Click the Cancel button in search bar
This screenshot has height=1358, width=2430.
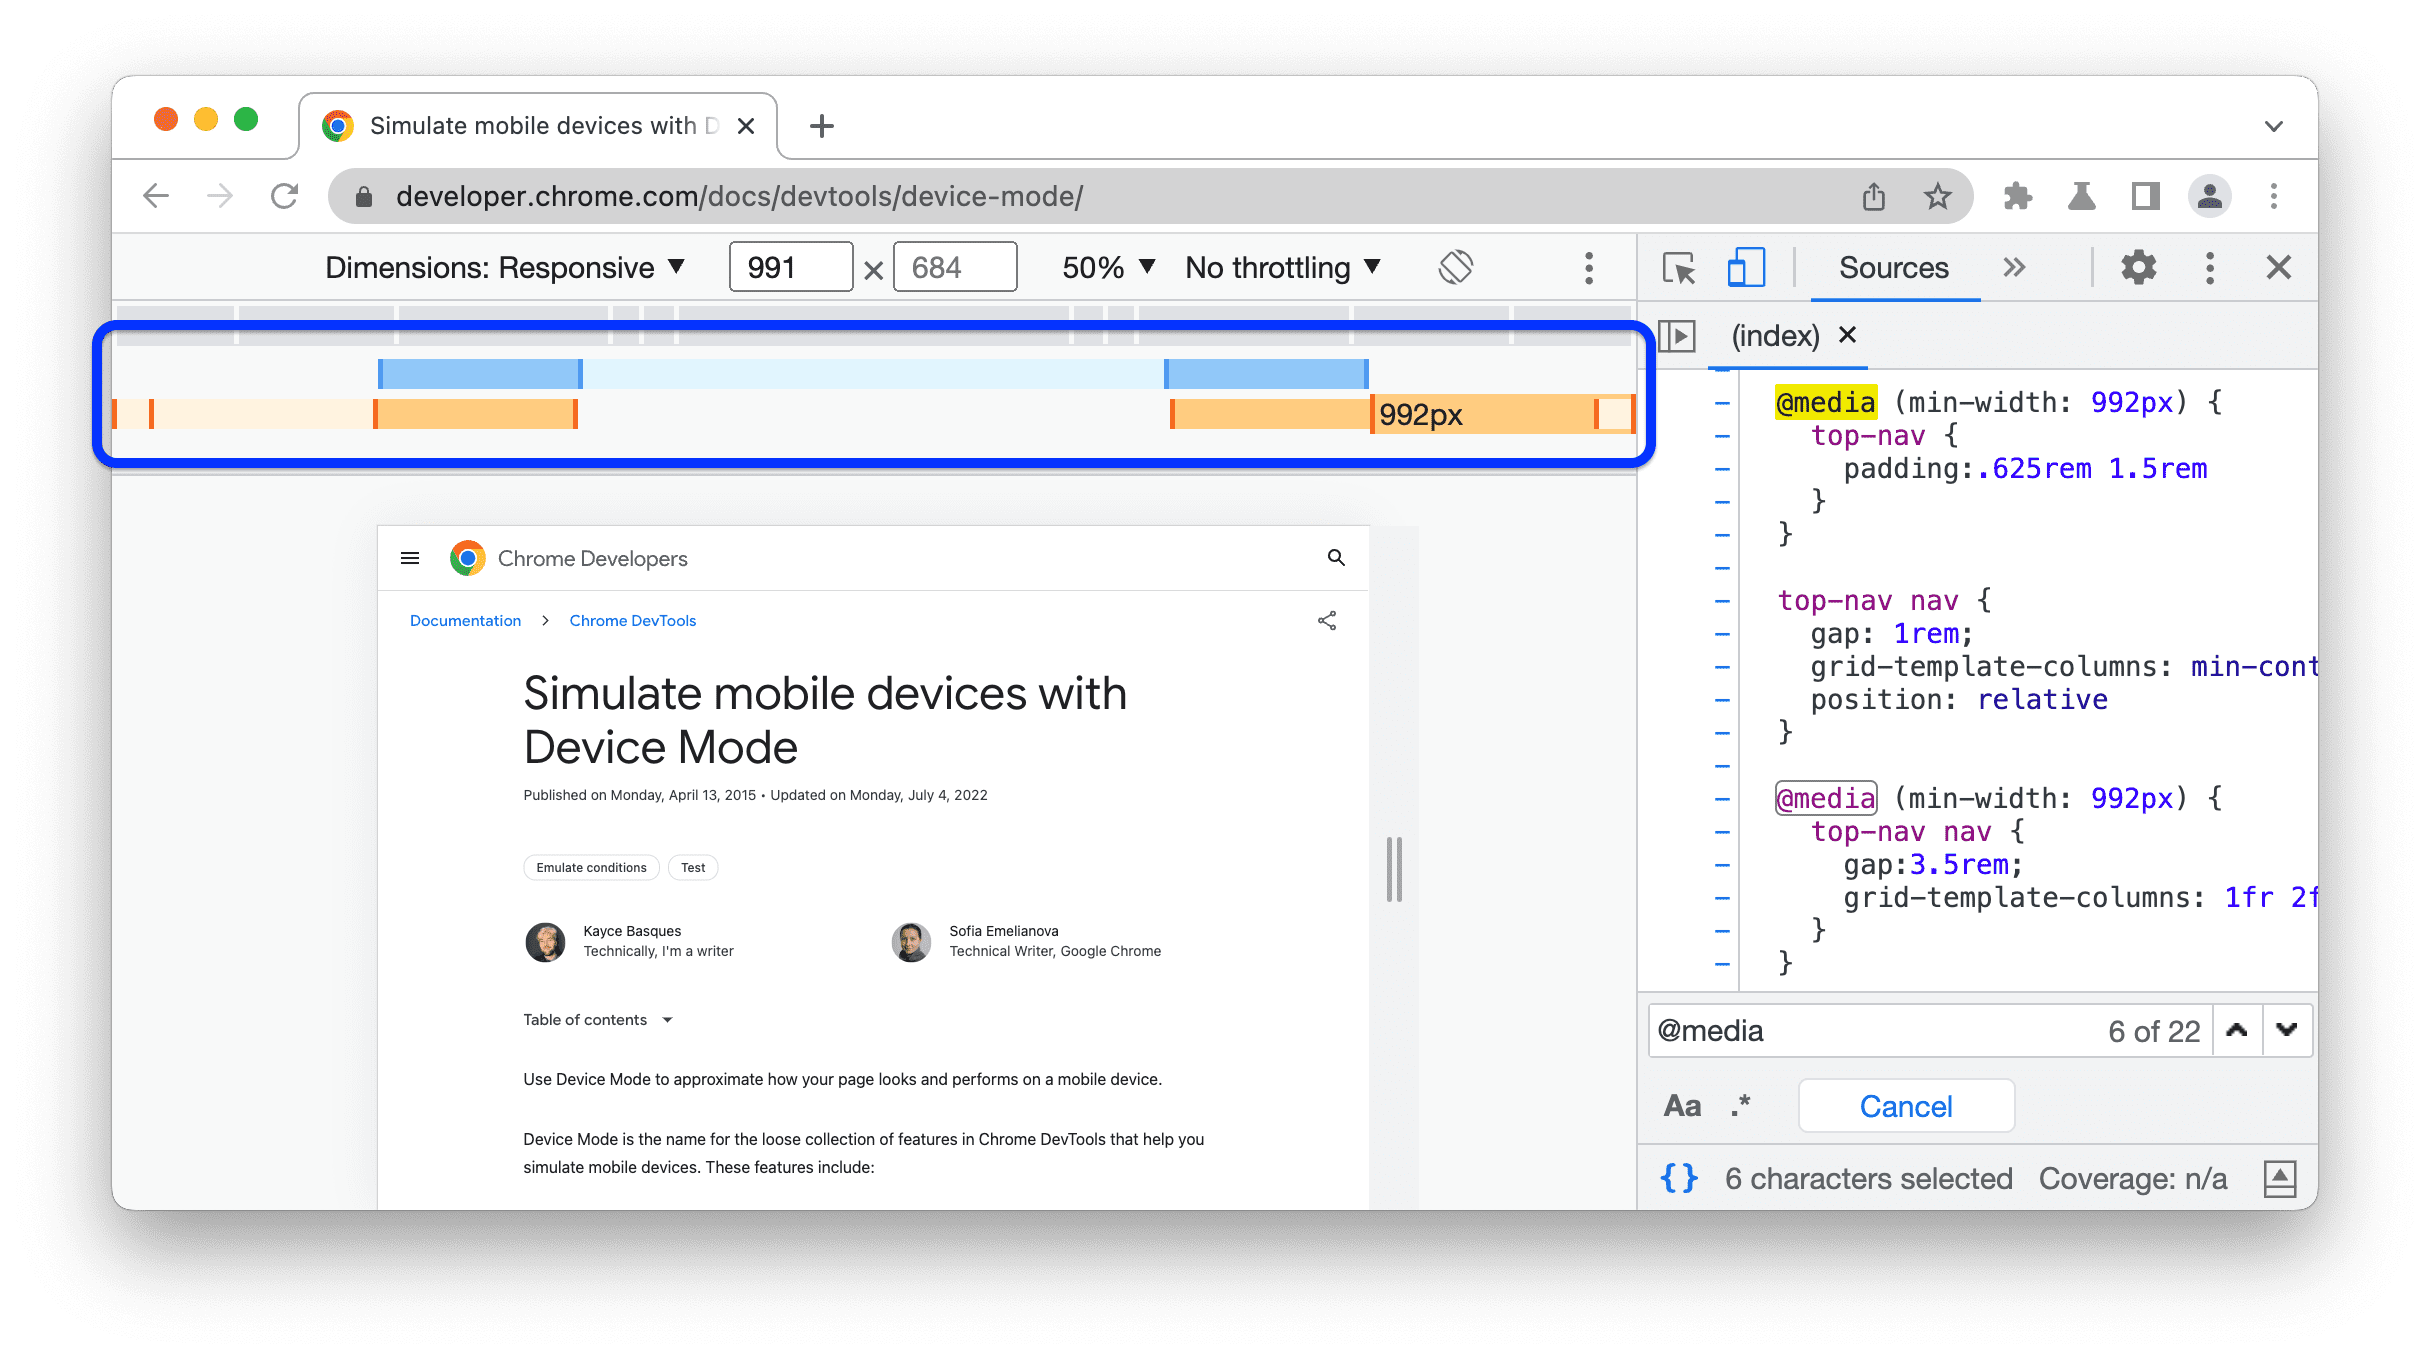[x=1908, y=1104]
